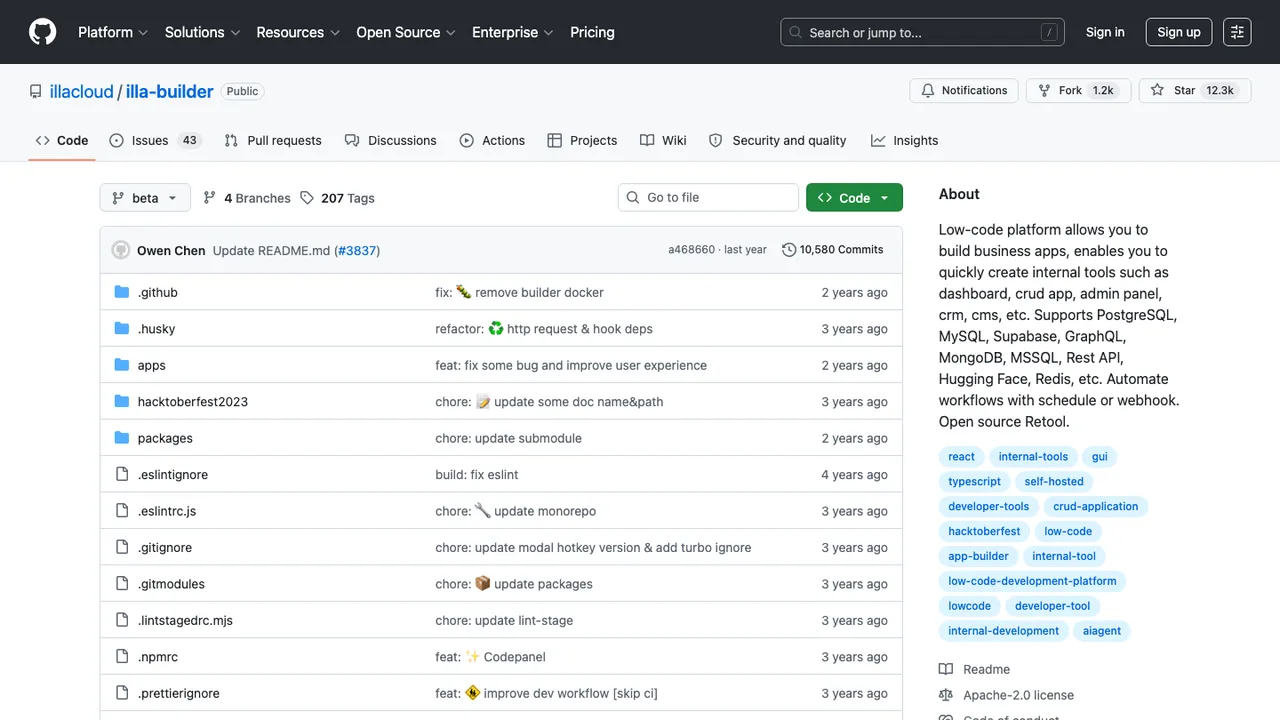The image size is (1280, 720).
Task: Select the typescript topic tag
Action: tap(974, 482)
